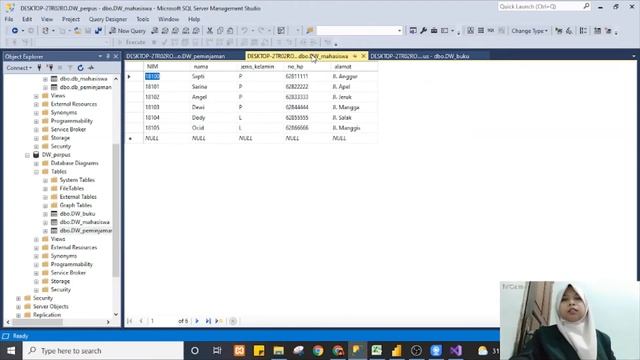This screenshot has height=360, width=640.
Task: Click the current record number field
Action: tap(162, 321)
